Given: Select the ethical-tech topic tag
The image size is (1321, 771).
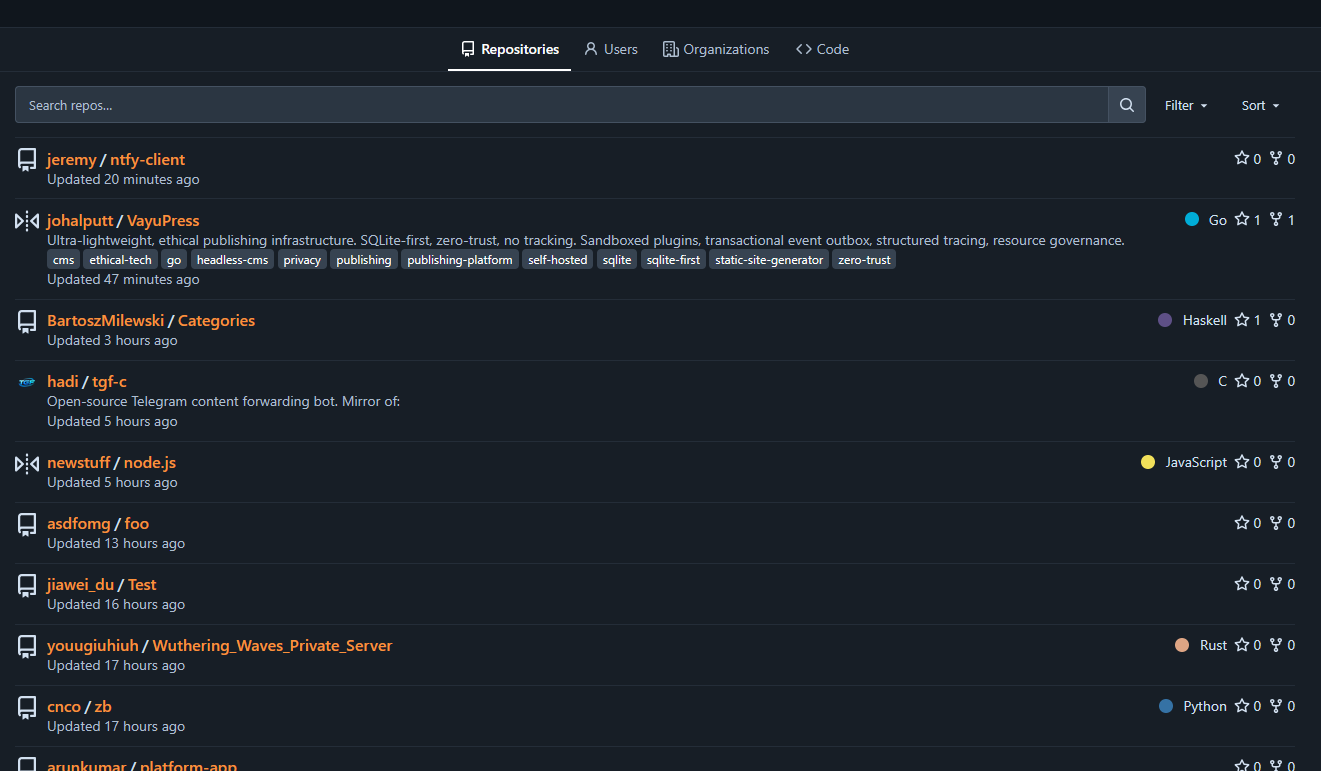Looking at the screenshot, I should 120,260.
